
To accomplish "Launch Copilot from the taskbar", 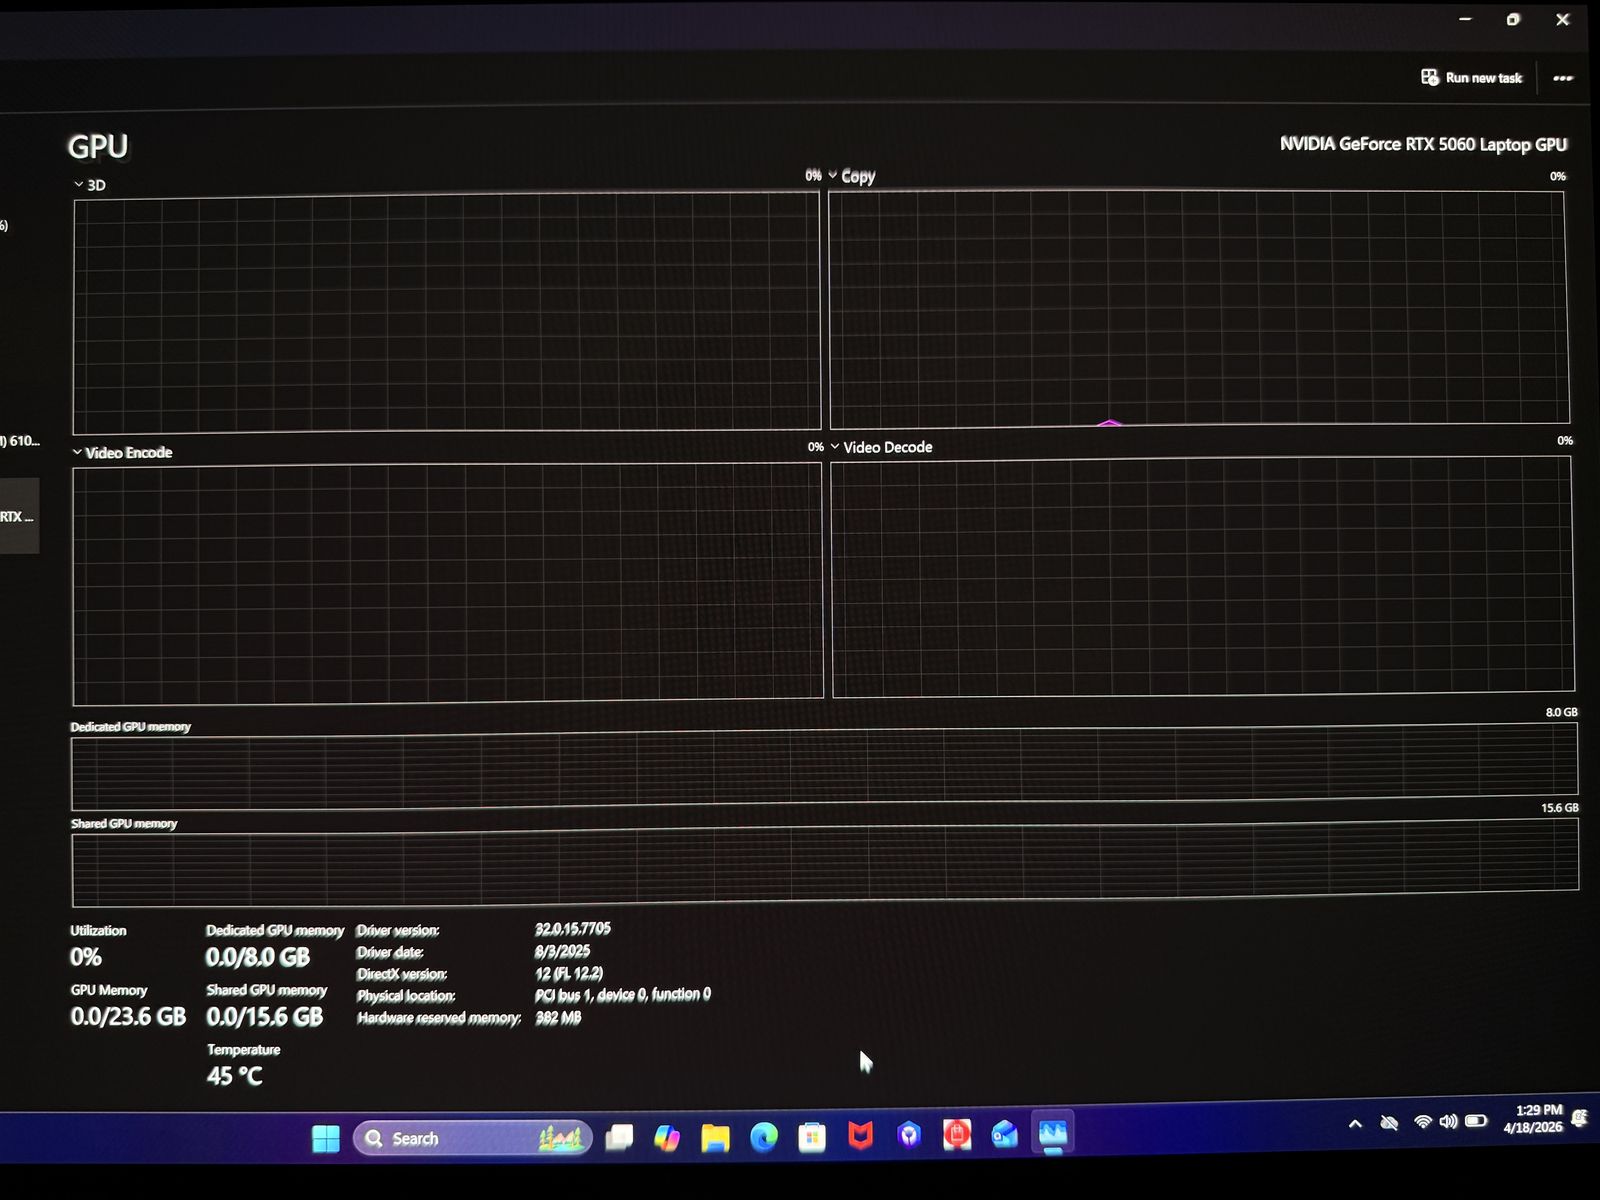I will (667, 1137).
